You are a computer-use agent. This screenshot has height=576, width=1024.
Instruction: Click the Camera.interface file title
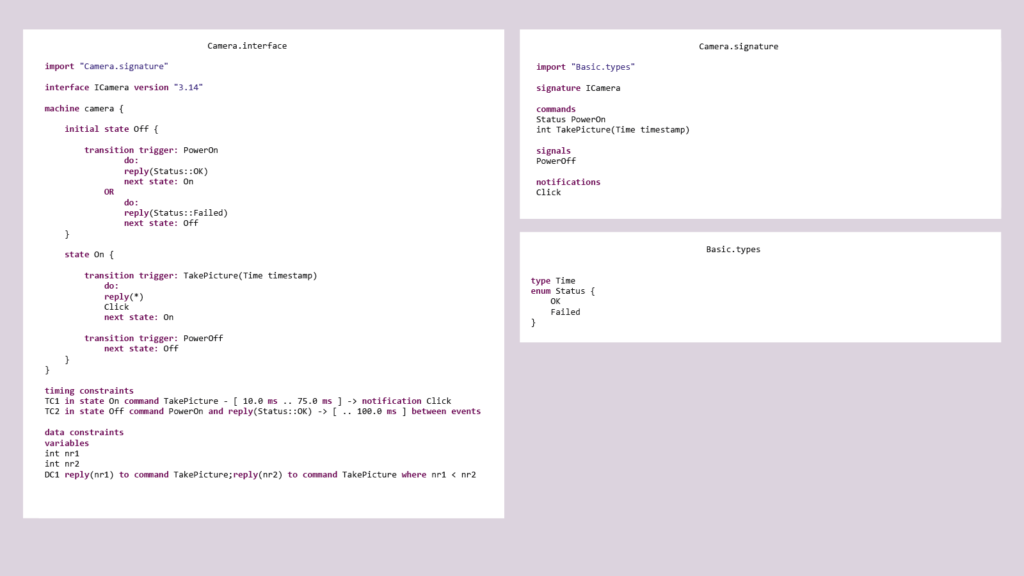pos(247,46)
